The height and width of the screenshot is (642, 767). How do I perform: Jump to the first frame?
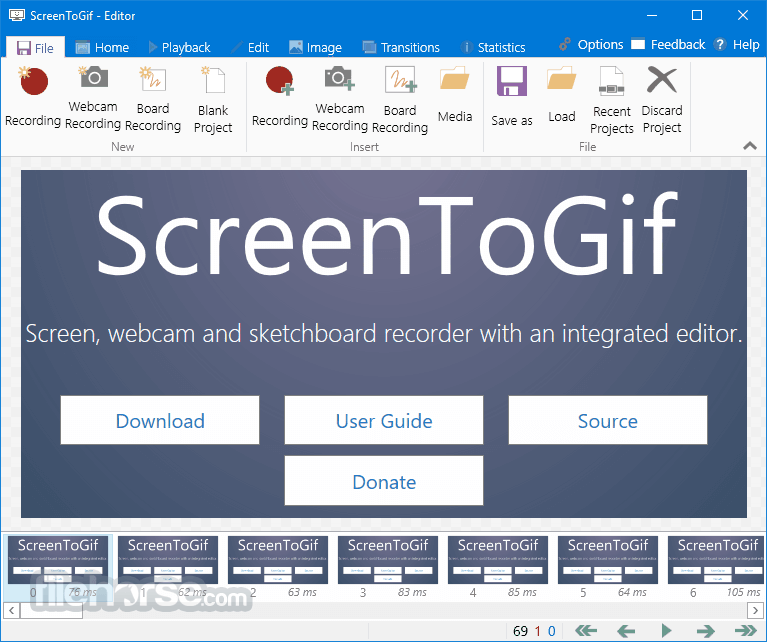[586, 631]
